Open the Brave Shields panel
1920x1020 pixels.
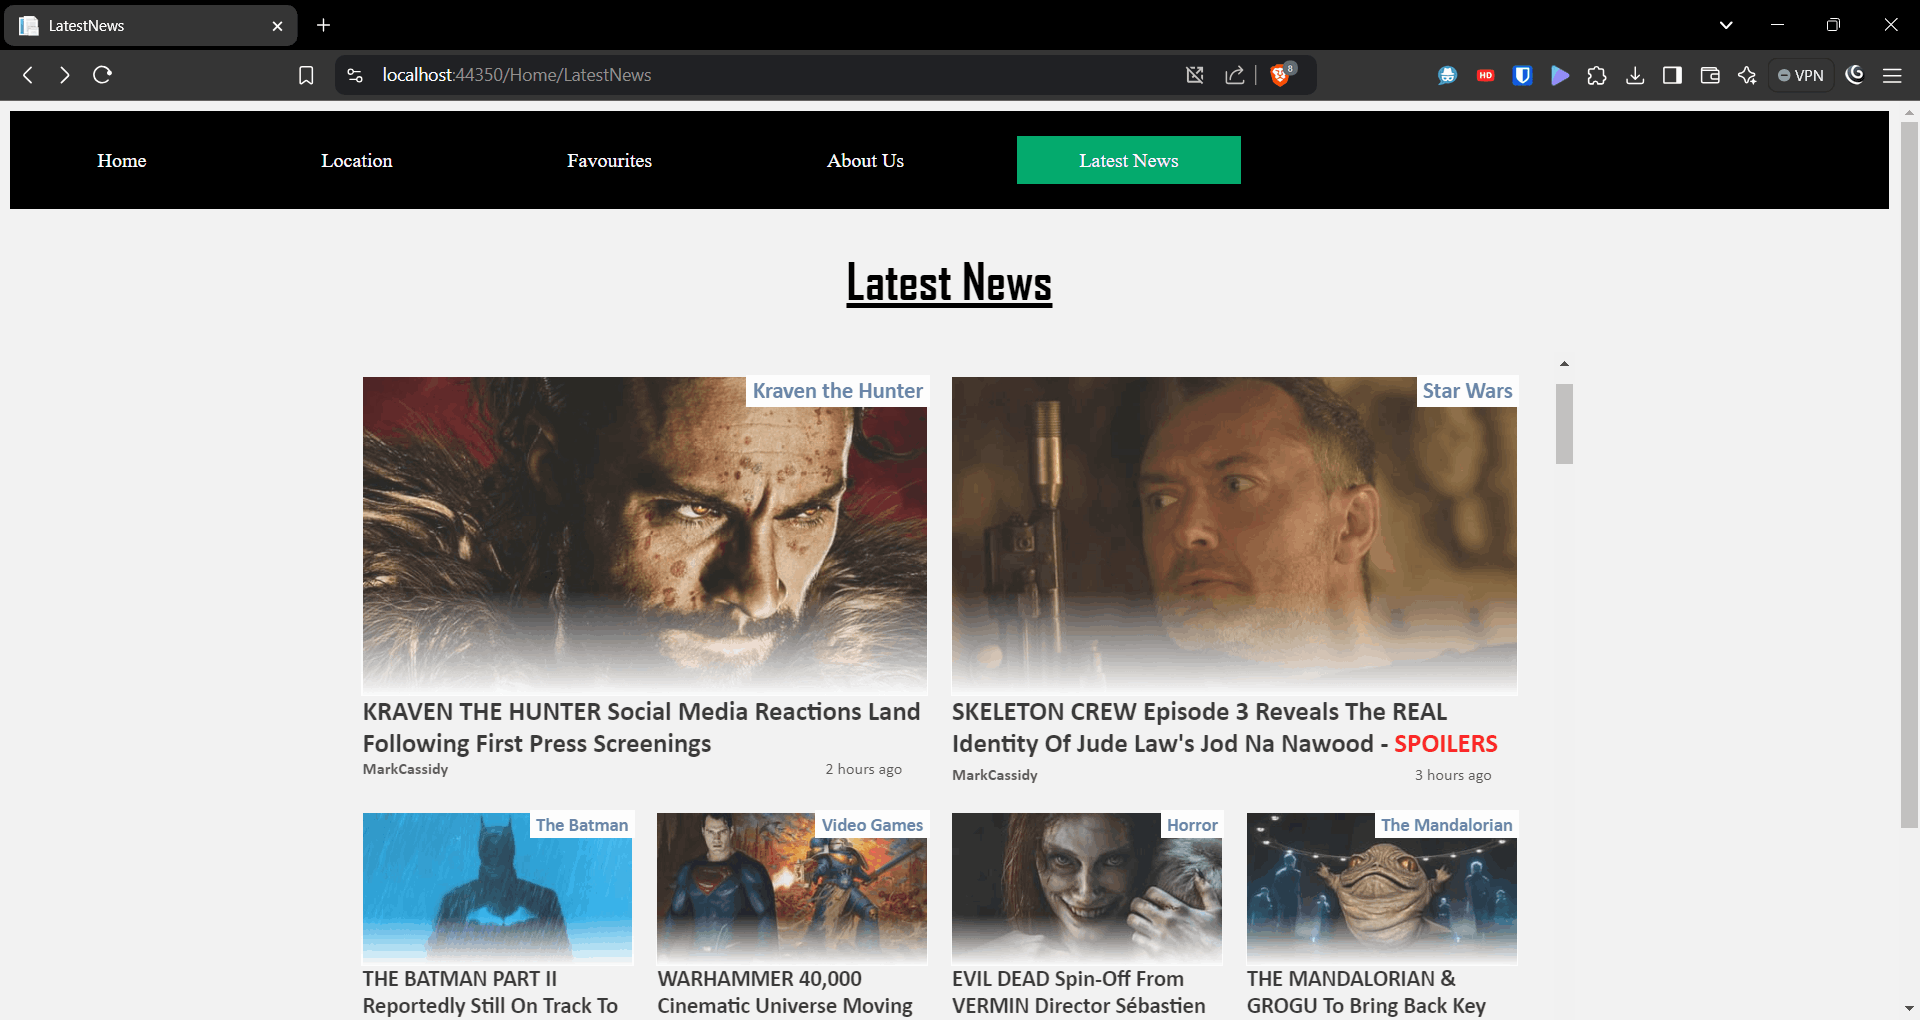(1281, 74)
